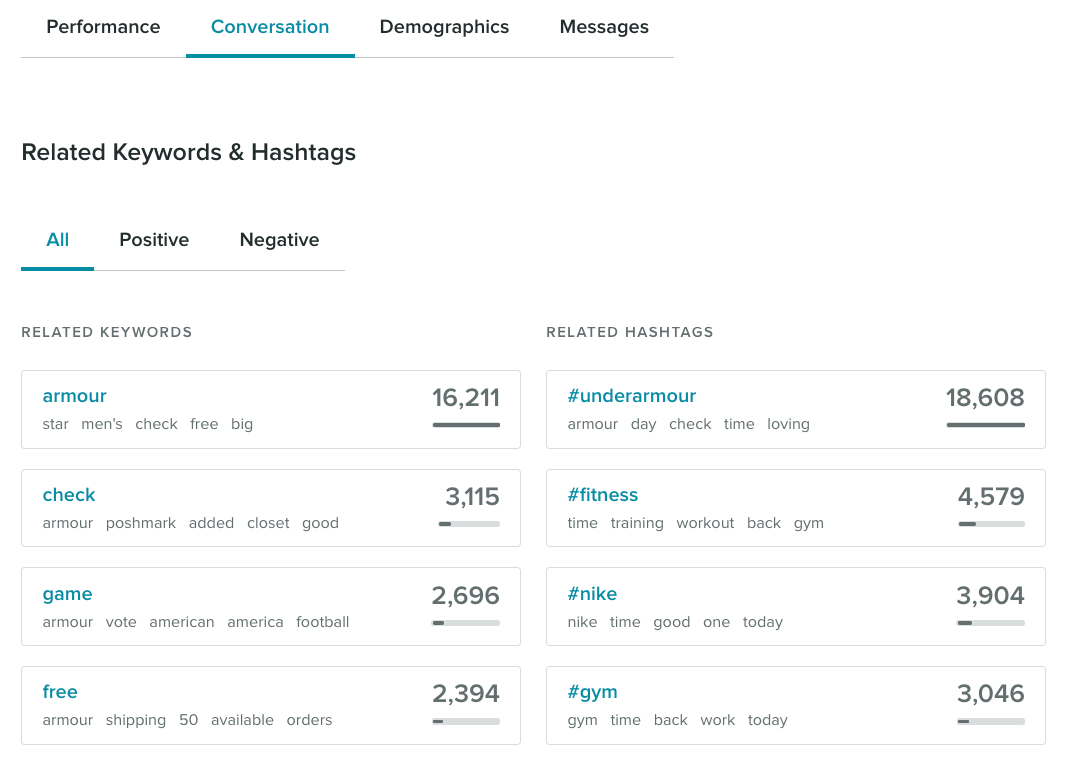Open the #underarmour hashtag link
The width and height of the screenshot is (1068, 758).
631,396
